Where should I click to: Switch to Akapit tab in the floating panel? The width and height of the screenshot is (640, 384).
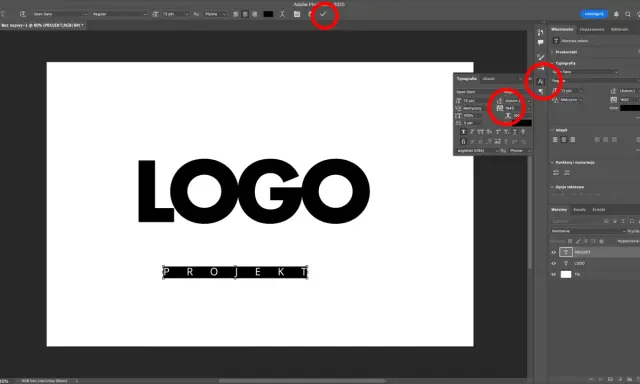(489, 79)
